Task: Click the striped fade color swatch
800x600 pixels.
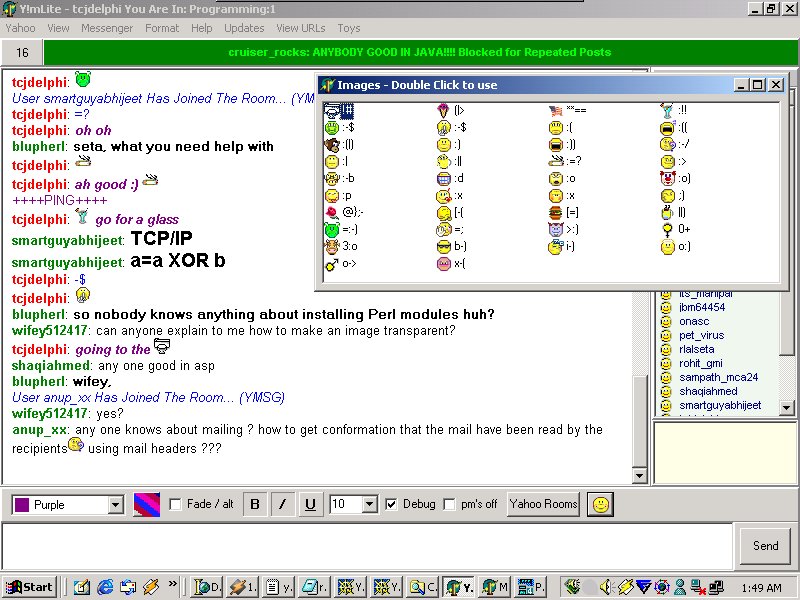Action: (x=146, y=505)
